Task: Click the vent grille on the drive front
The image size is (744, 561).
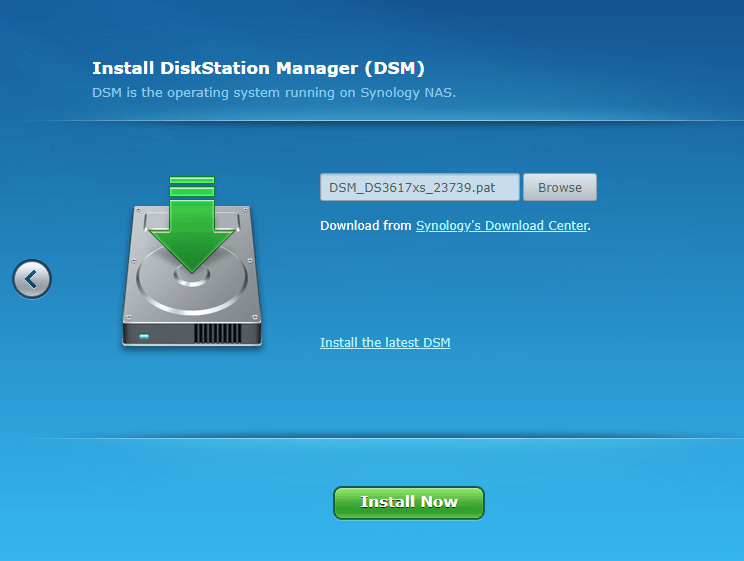Action: (219, 333)
